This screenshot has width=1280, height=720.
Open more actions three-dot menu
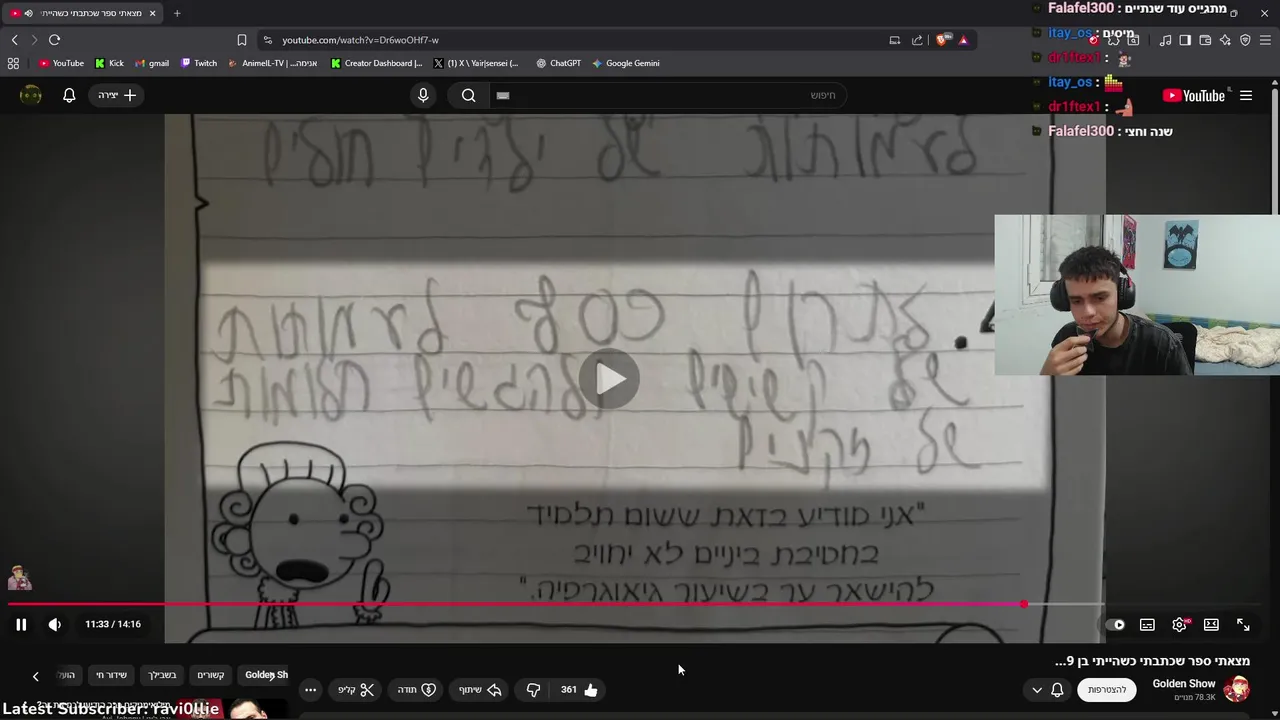coord(310,690)
